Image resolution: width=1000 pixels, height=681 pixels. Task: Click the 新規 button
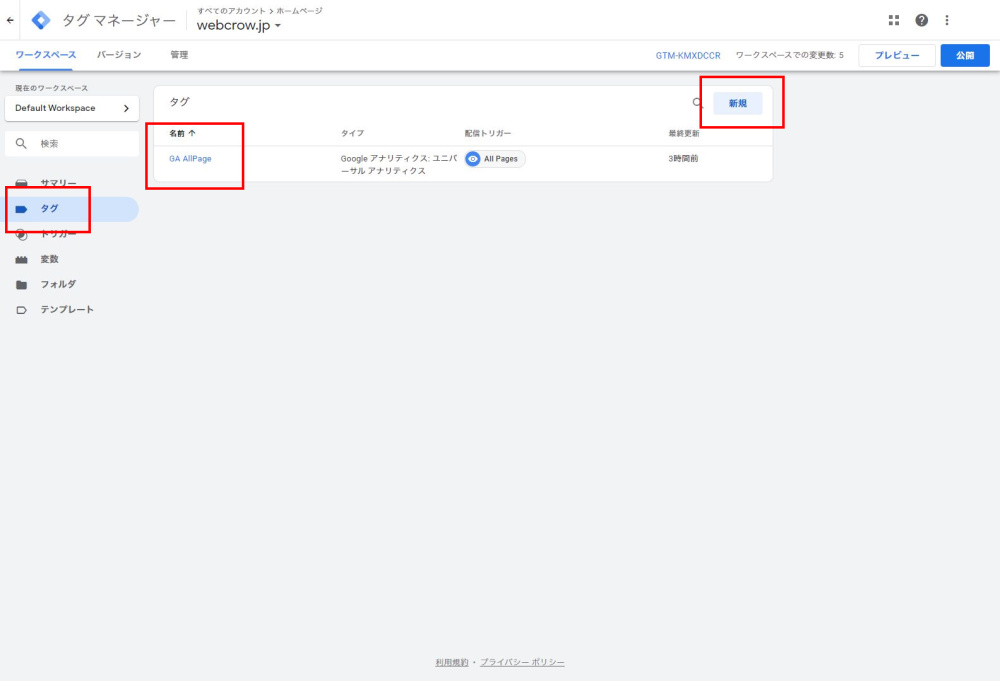click(737, 103)
